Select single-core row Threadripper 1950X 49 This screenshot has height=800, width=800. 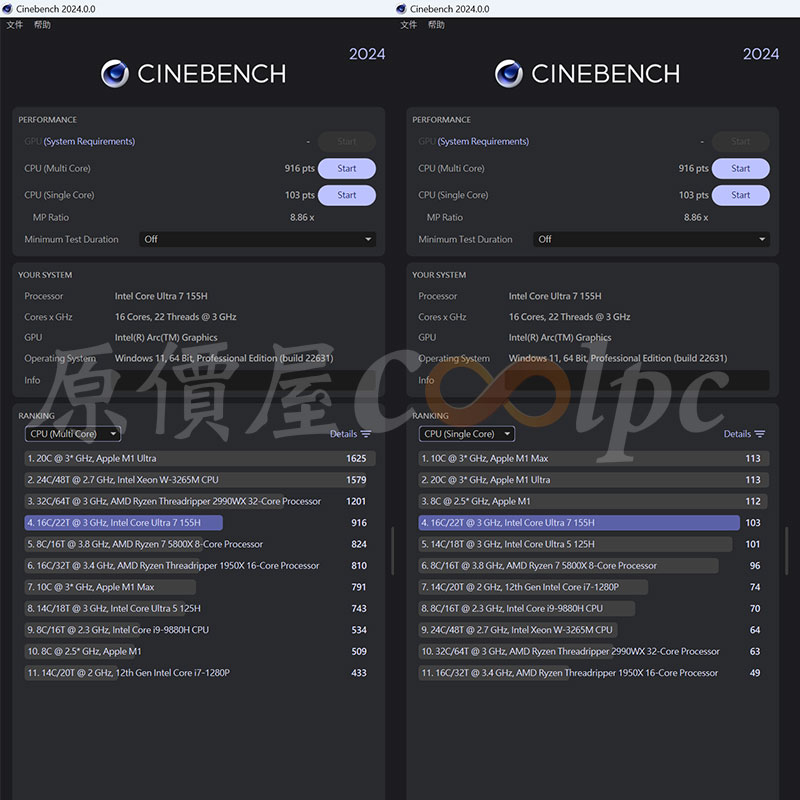tap(594, 672)
